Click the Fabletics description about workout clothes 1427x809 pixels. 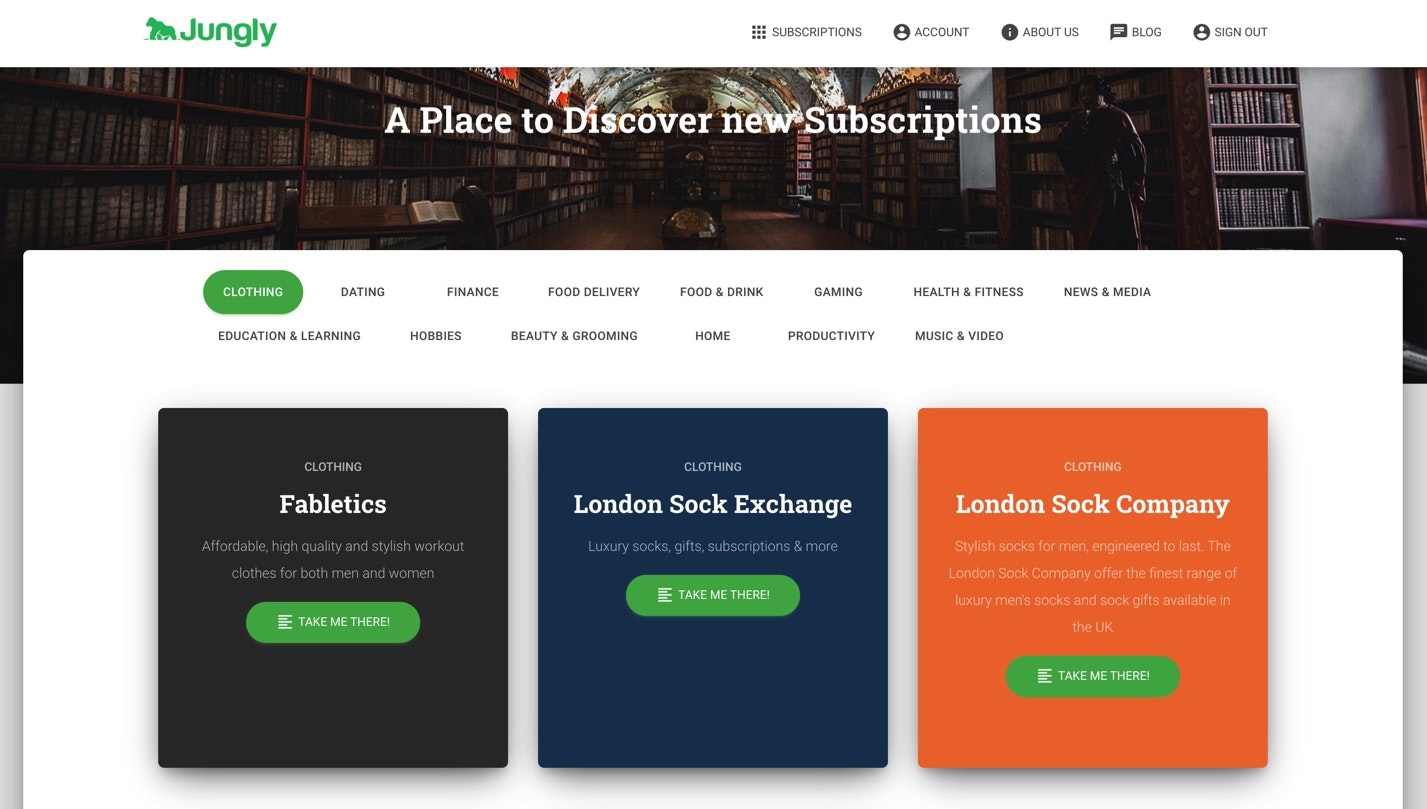333,560
